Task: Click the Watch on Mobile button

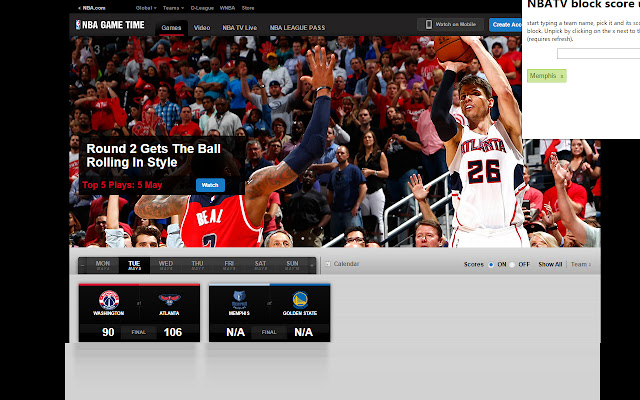Action: click(x=451, y=24)
